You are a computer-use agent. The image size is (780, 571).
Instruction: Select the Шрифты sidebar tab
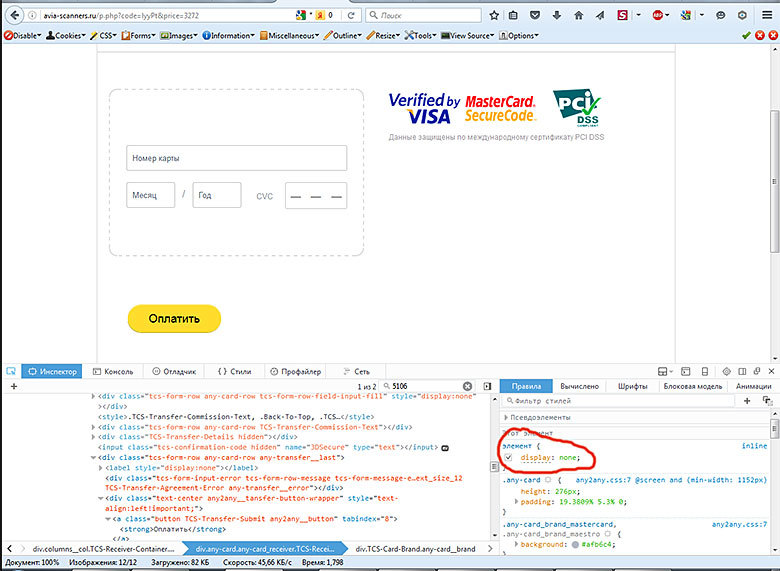tap(632, 386)
